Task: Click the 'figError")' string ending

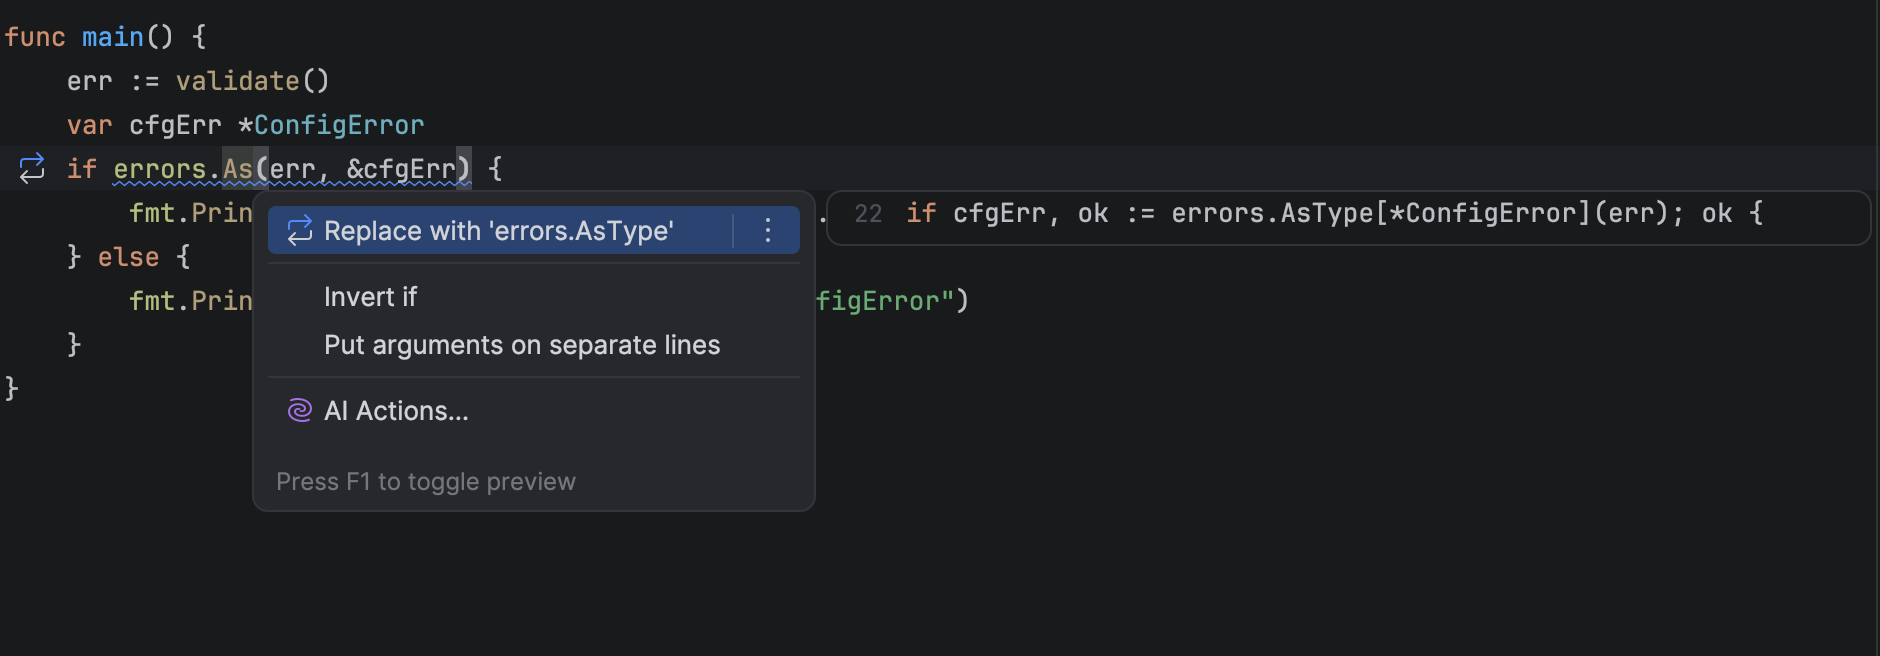Action: (891, 301)
